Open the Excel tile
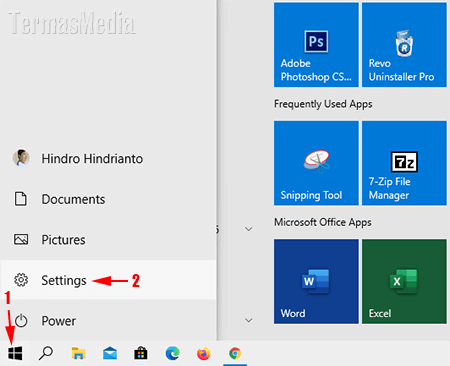This screenshot has width=450, height=366. [x=404, y=281]
